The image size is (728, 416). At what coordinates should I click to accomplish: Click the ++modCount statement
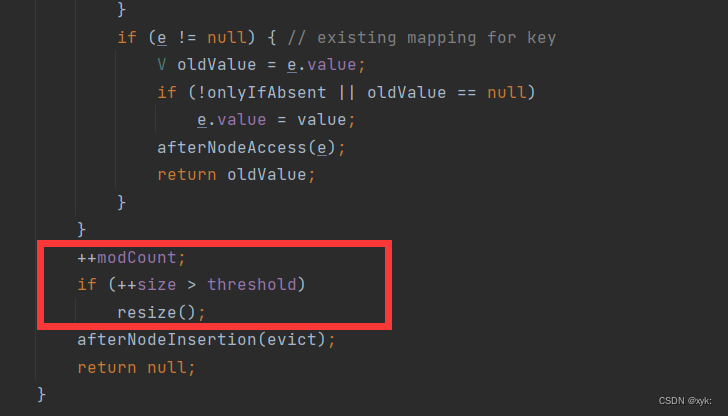(131, 257)
